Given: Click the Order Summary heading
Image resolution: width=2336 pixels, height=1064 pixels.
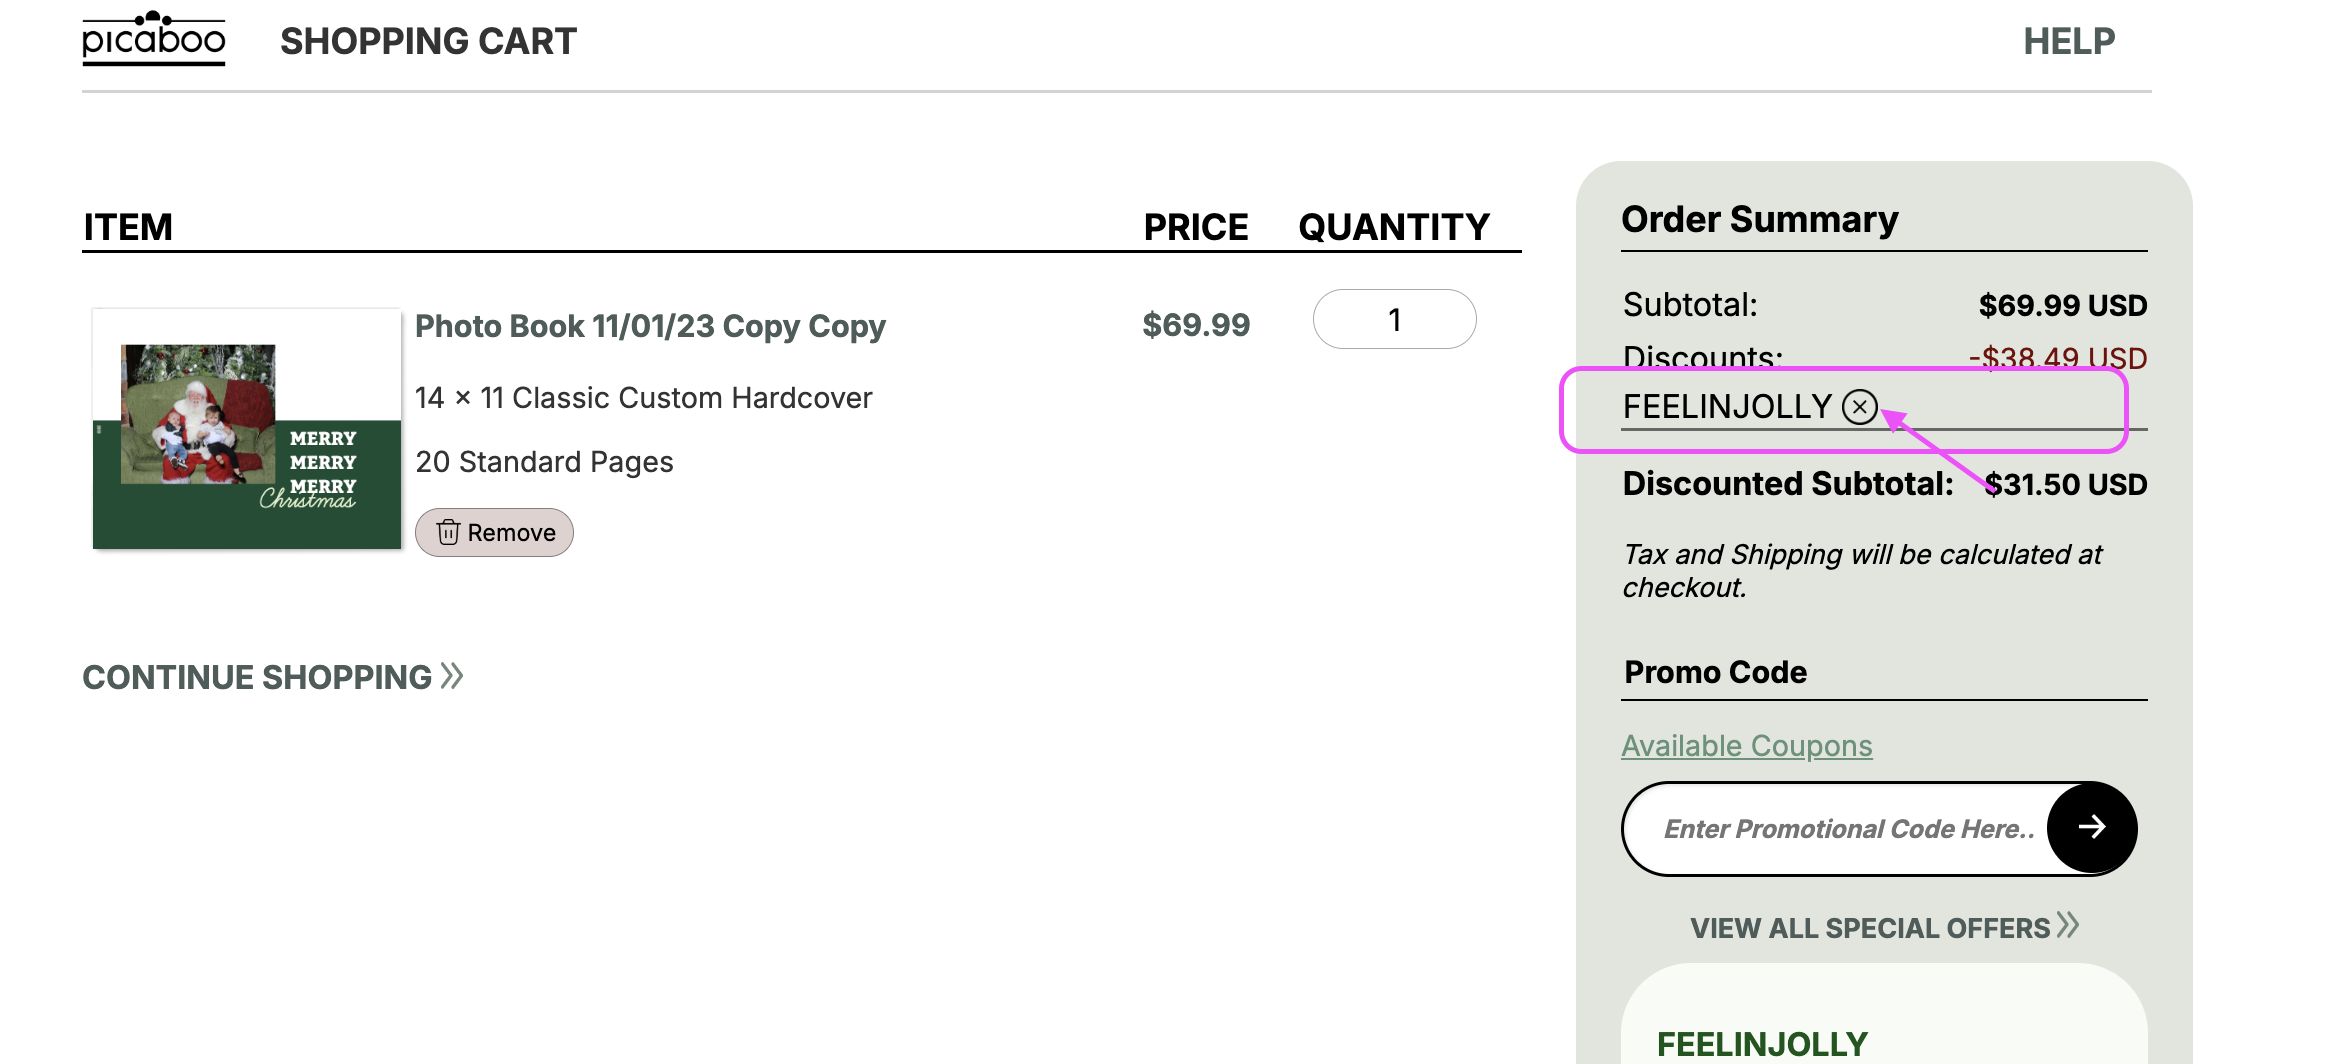Looking at the screenshot, I should (1759, 219).
